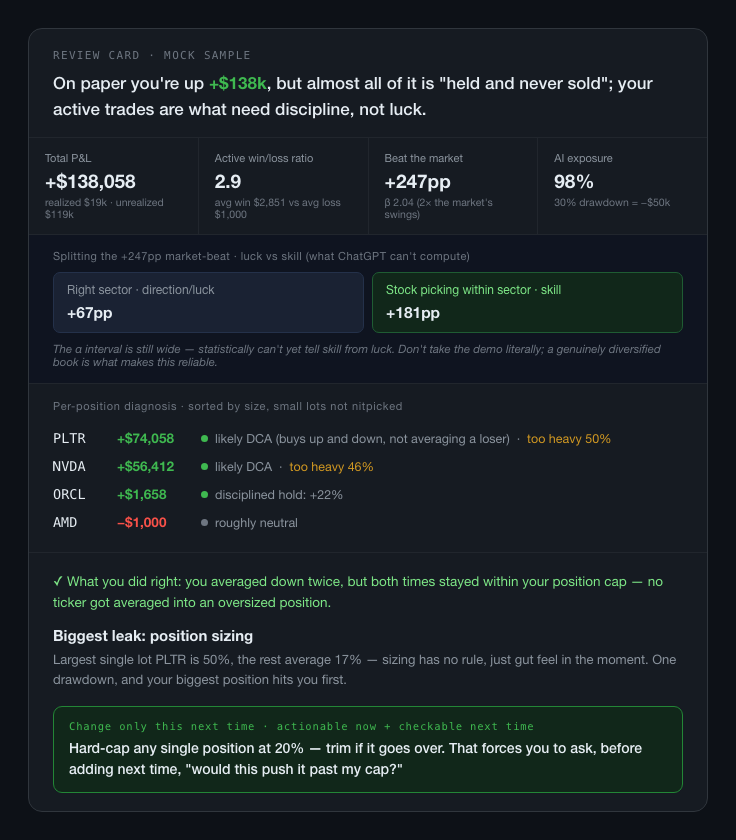
Task: Select the NVDA ticker symbol
Action: coord(69,467)
